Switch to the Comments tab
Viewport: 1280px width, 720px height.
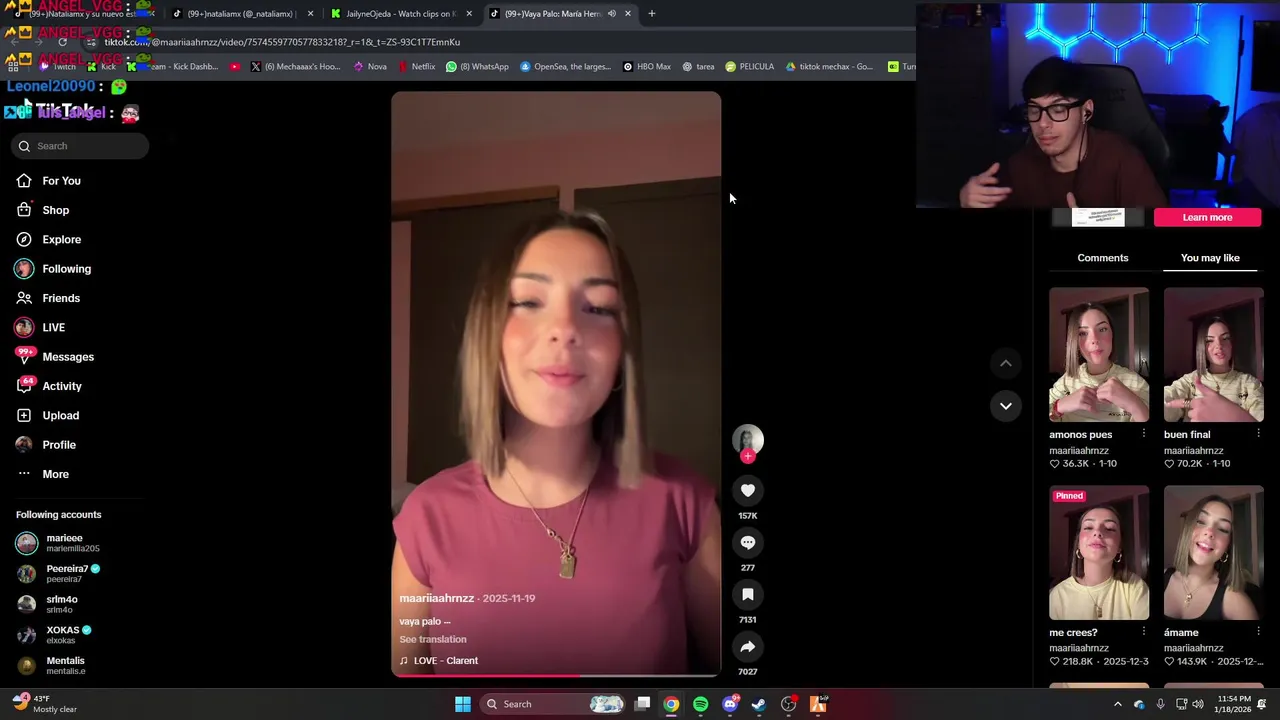[1103, 258]
